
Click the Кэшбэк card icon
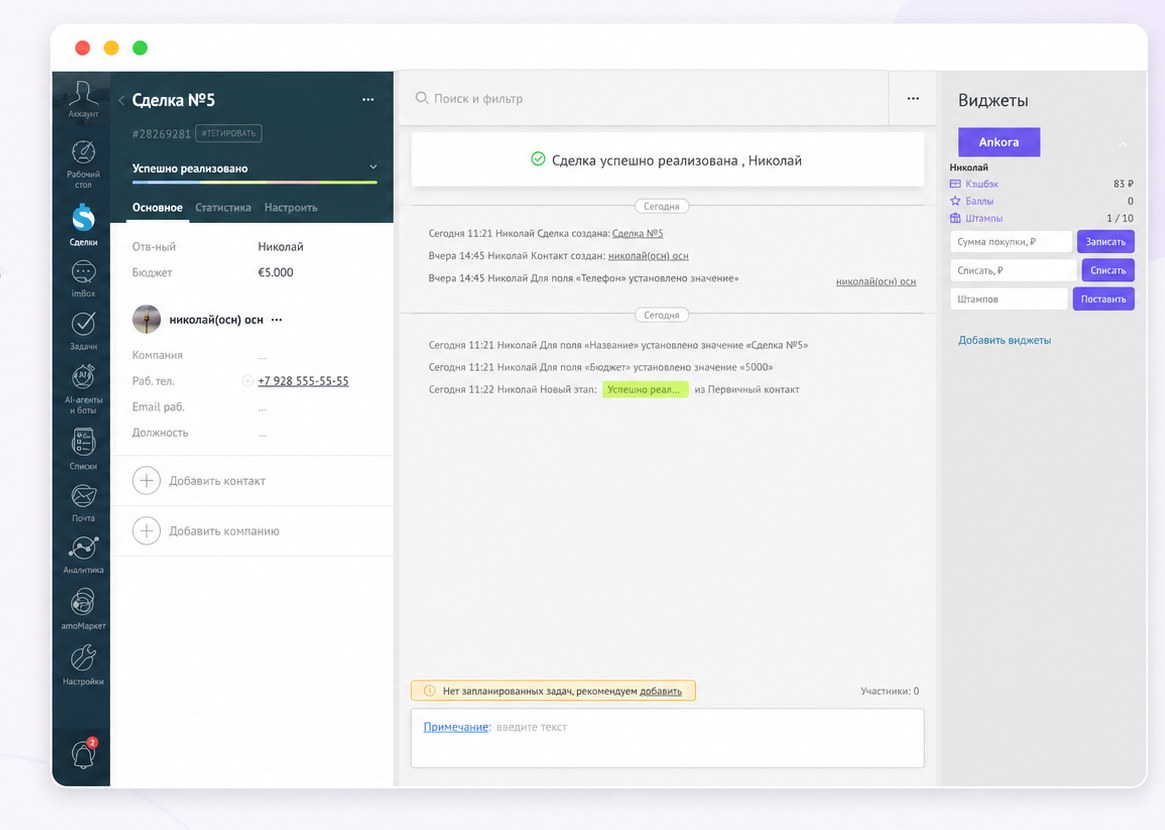pyautogui.click(x=955, y=184)
